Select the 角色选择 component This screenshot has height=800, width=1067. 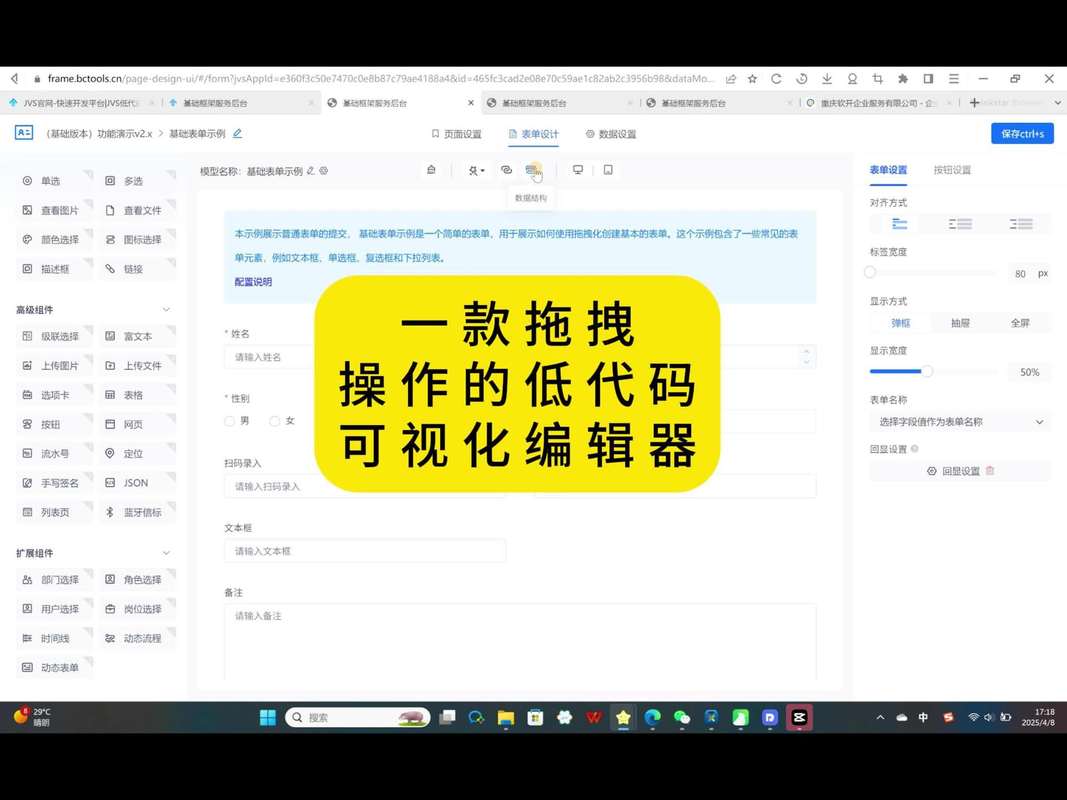137,580
